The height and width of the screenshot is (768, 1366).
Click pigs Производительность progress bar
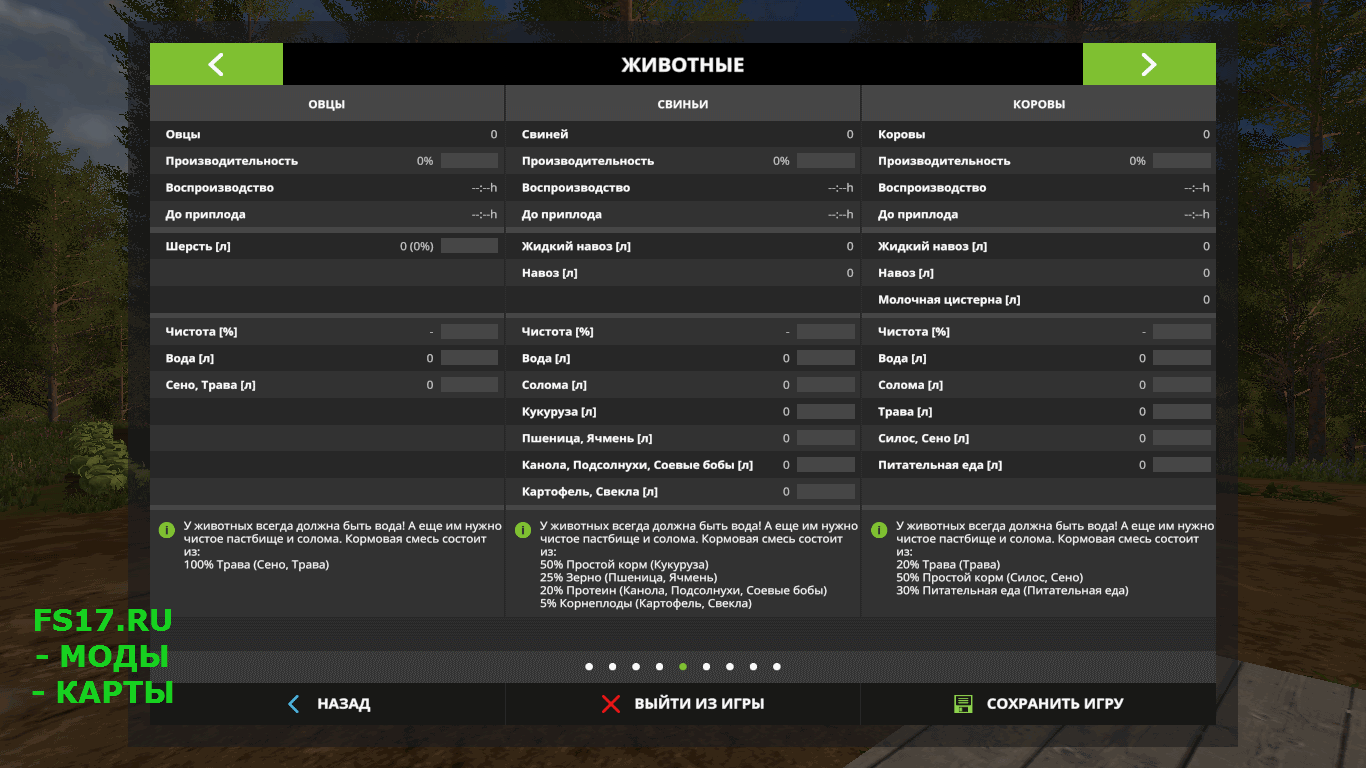tap(826, 161)
